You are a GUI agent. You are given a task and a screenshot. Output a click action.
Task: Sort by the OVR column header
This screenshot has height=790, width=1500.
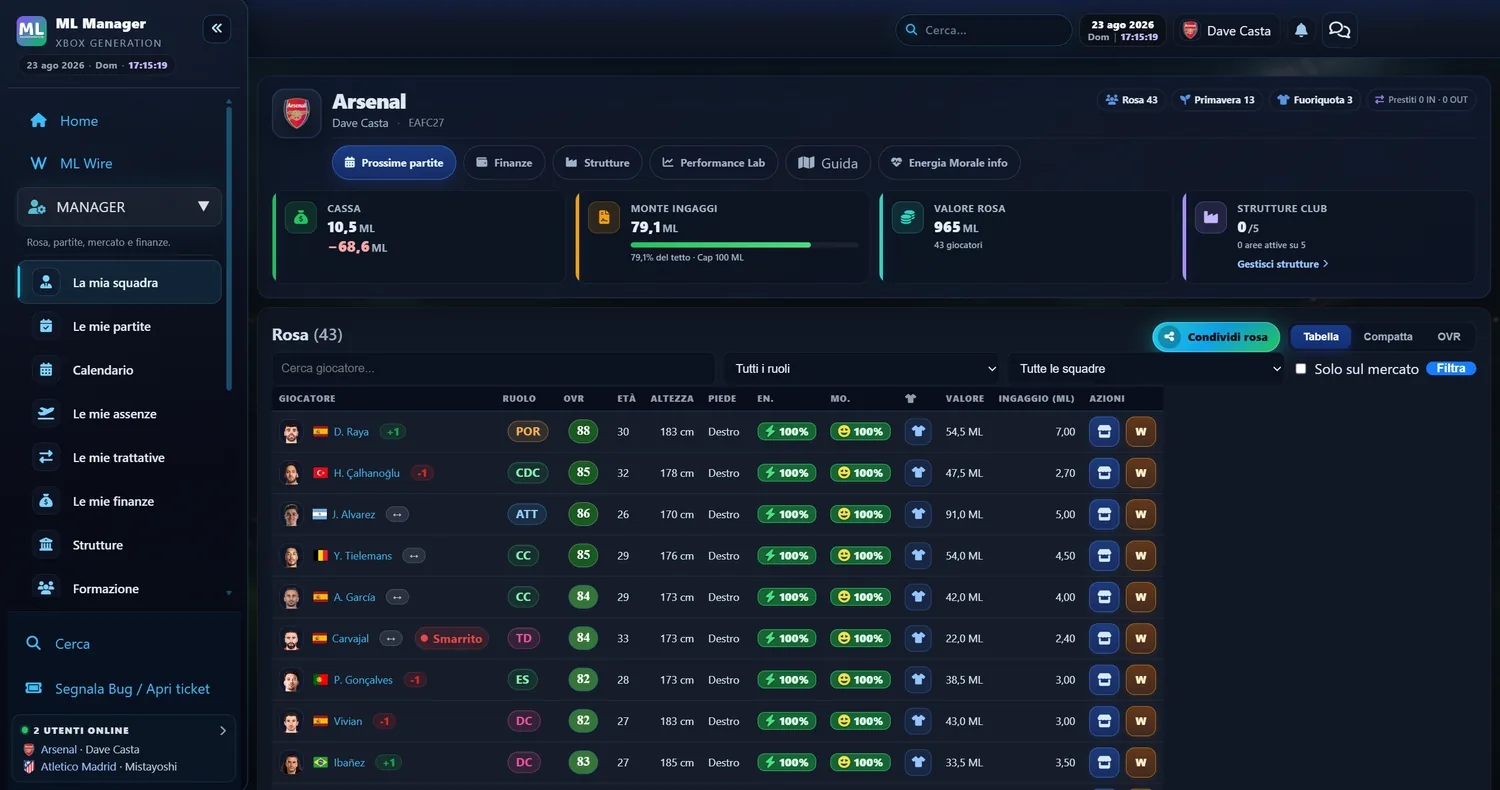coord(573,398)
